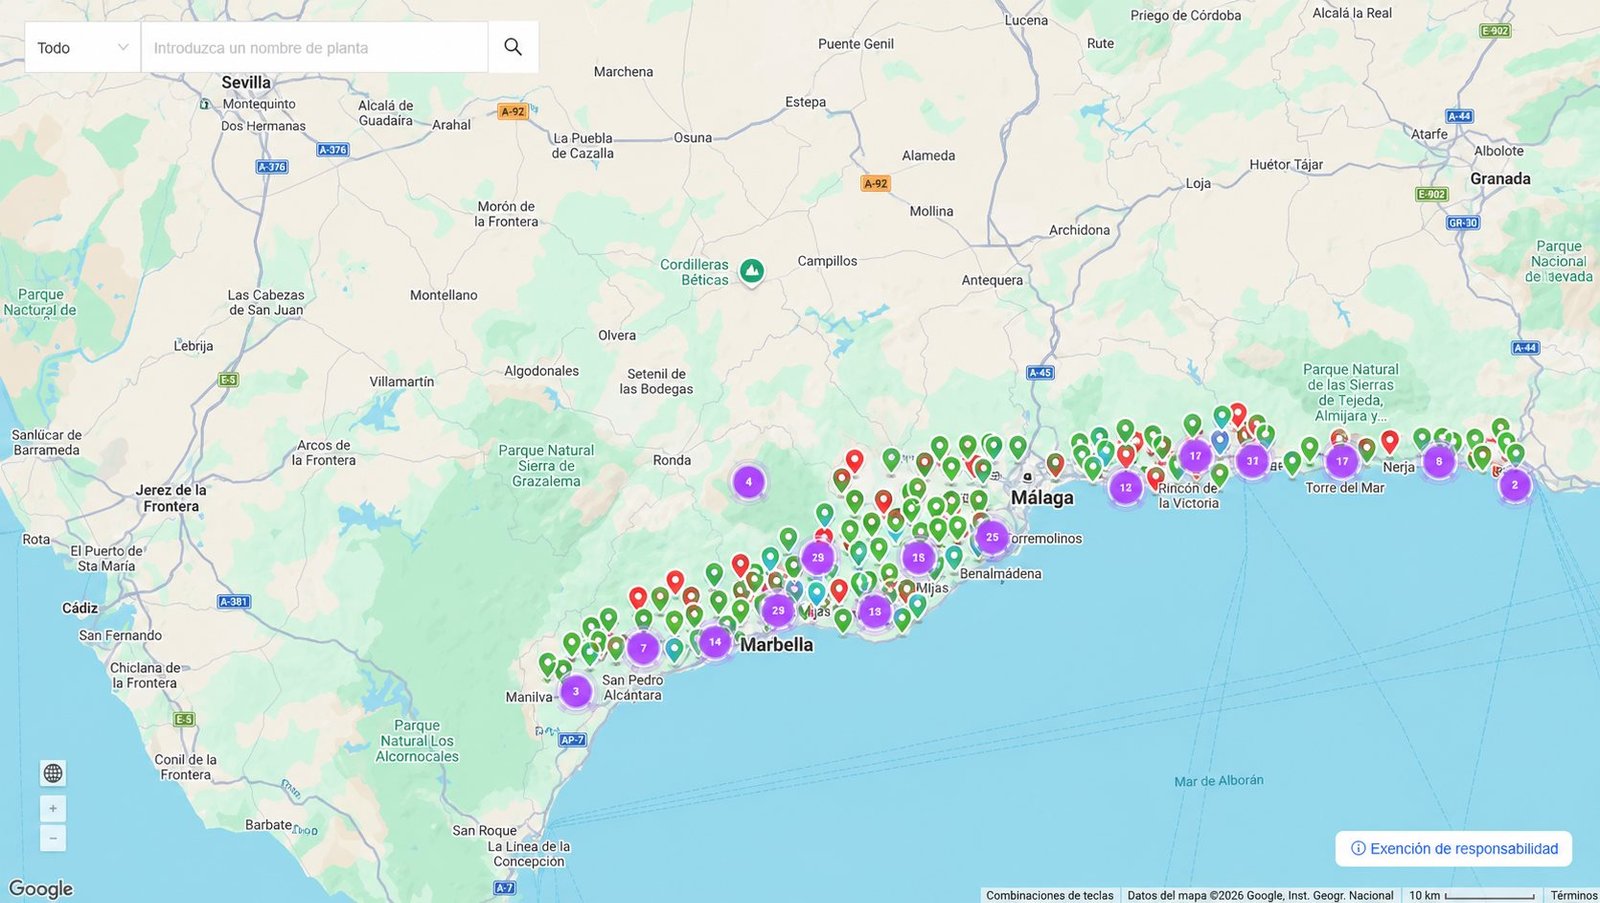Open Exención de responsabilidad notice
The width and height of the screenshot is (1600, 903).
[1454, 848]
